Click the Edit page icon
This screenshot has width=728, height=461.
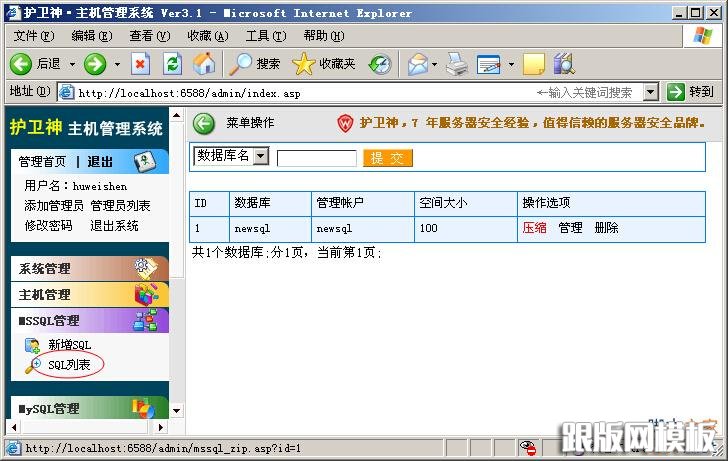pyautogui.click(x=489, y=65)
